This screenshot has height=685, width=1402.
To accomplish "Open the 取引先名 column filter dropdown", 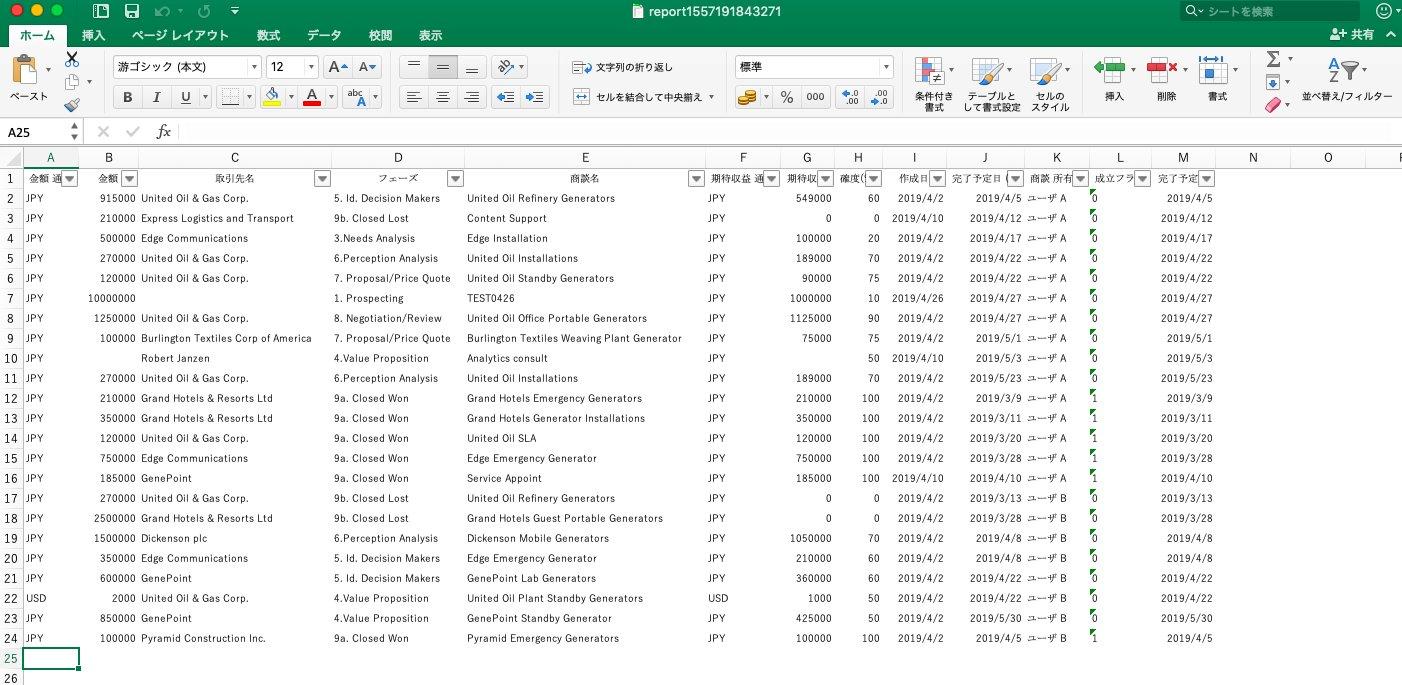I will 322,178.
